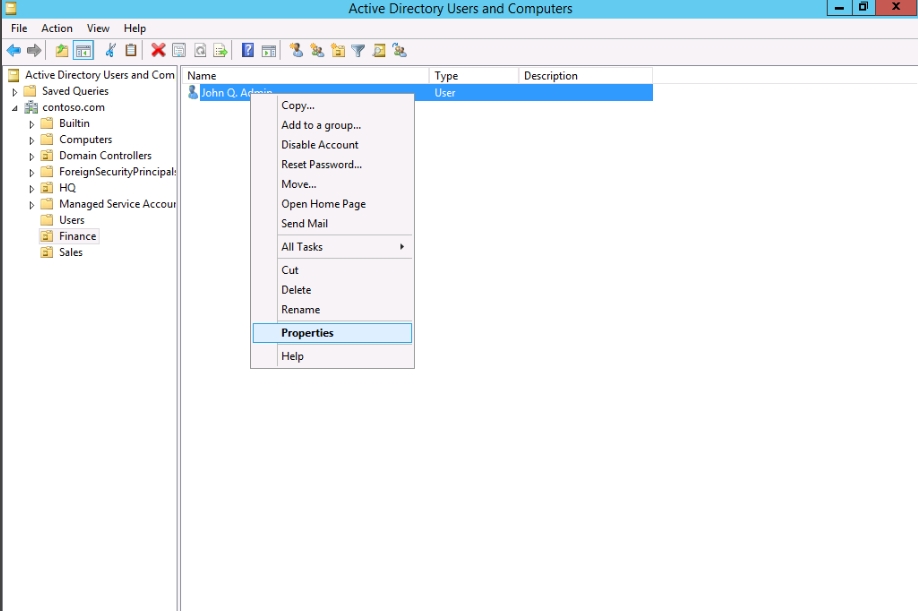Click the Export List toolbar icon
918x611 pixels.
220,50
